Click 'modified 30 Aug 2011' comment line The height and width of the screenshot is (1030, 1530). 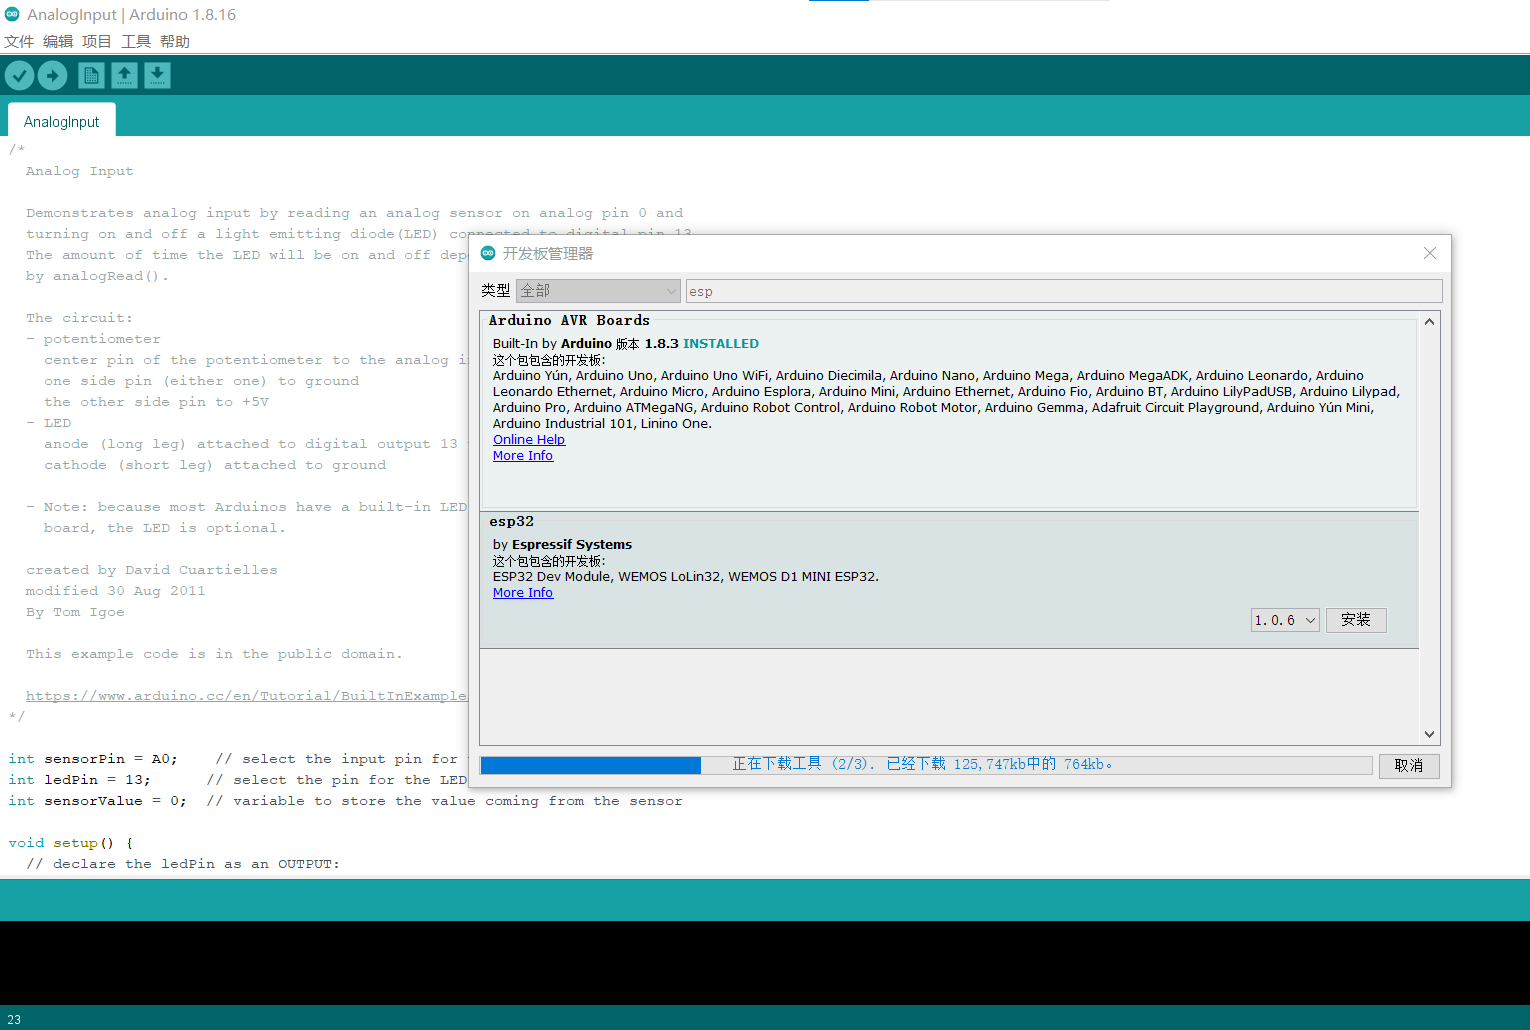115,591
